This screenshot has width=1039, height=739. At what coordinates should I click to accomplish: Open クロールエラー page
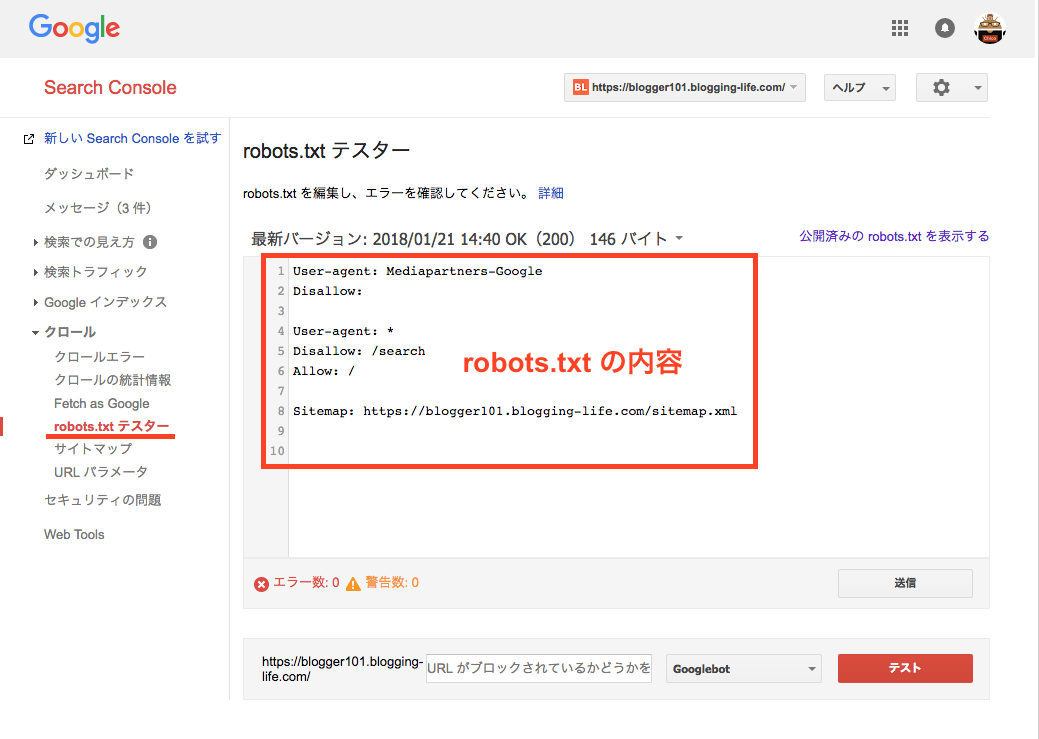(99, 357)
